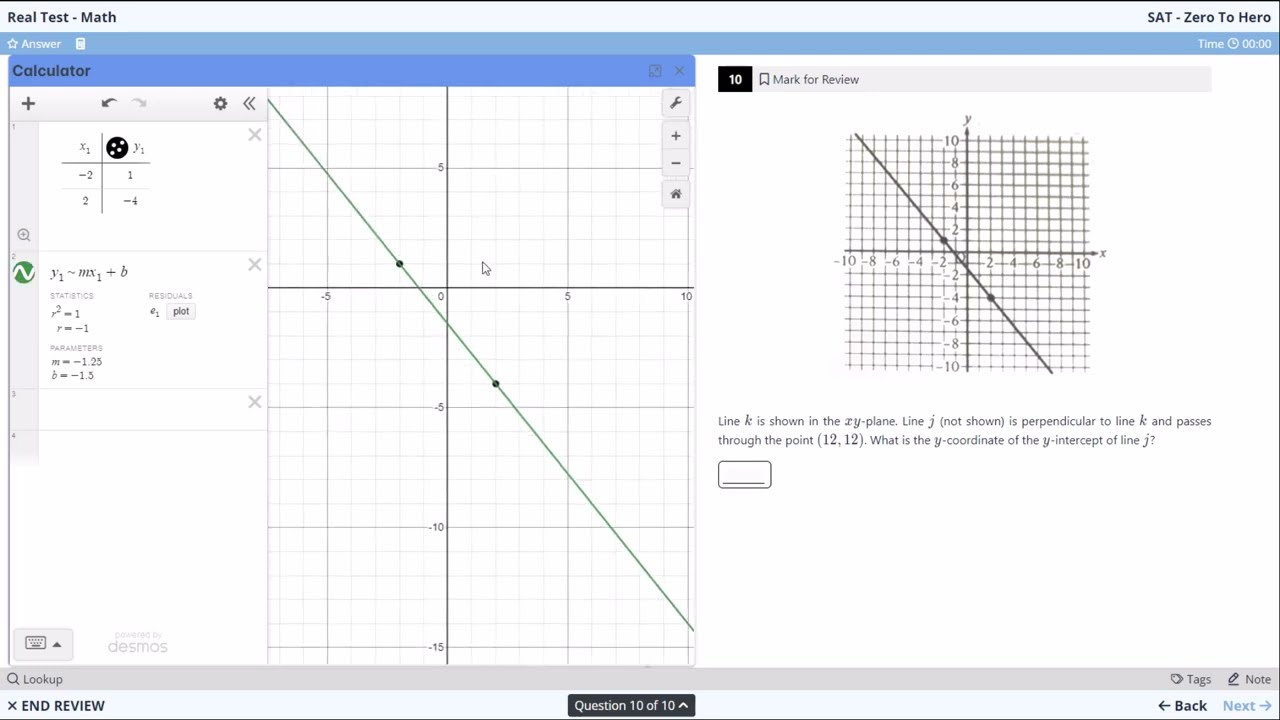Zoom-fit the table data
The image size is (1280, 720).
pyautogui.click(x=24, y=235)
